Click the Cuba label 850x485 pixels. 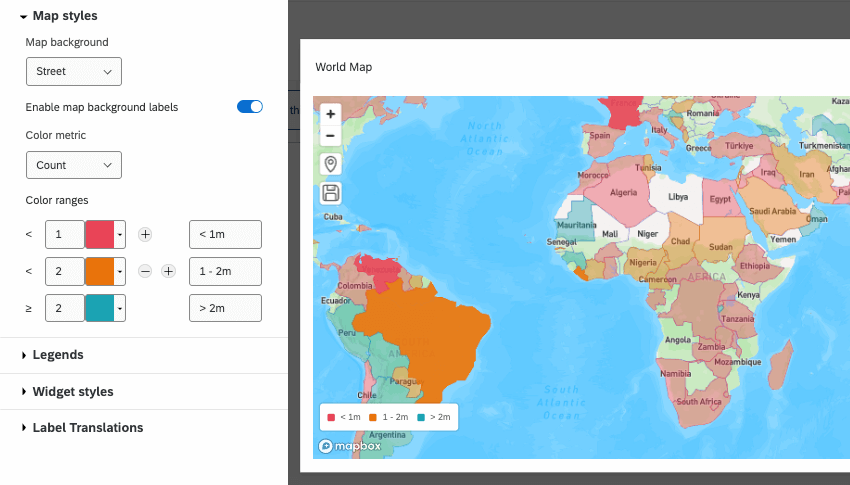[x=333, y=217]
